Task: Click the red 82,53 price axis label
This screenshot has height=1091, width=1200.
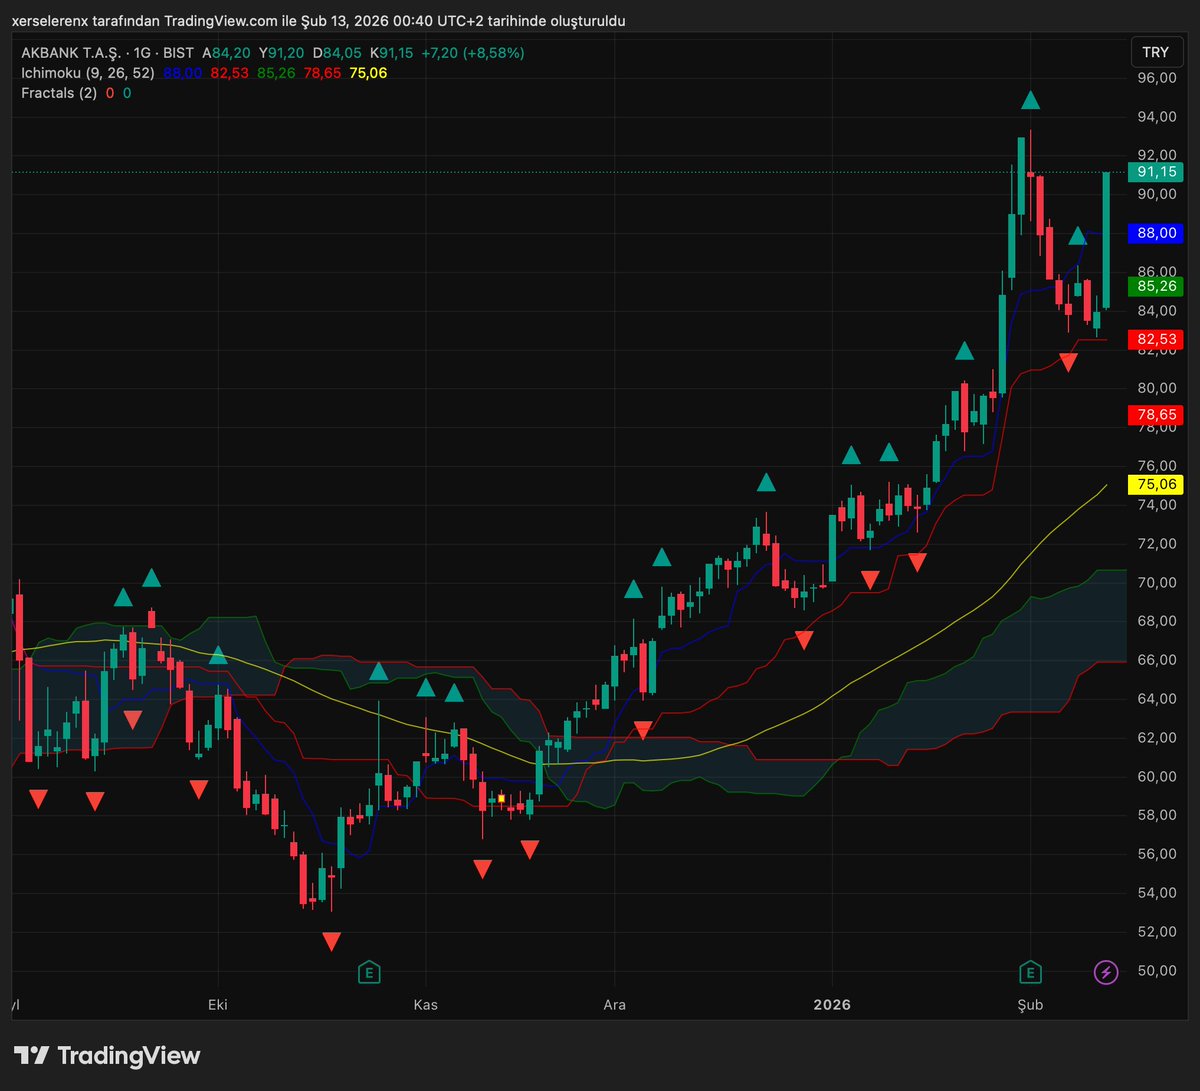Action: pos(1154,339)
